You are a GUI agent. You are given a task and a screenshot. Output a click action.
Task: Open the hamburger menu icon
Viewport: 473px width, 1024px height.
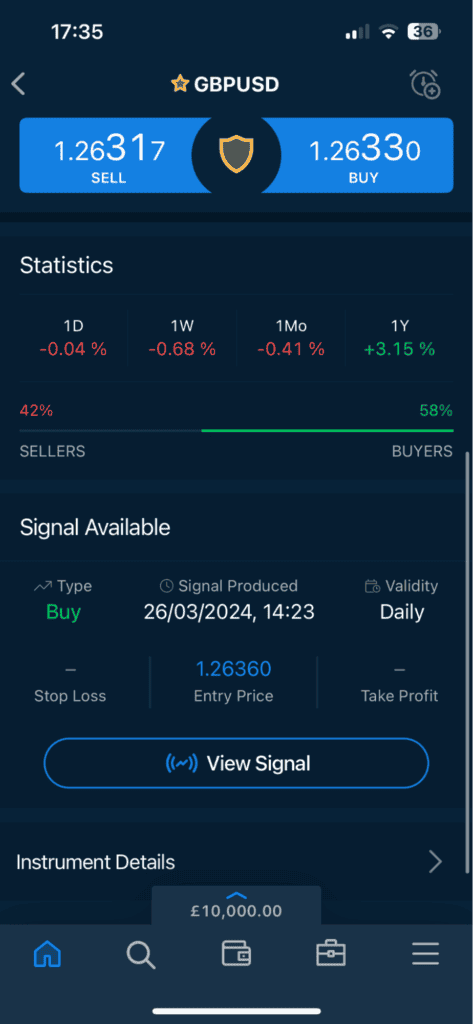coord(425,954)
